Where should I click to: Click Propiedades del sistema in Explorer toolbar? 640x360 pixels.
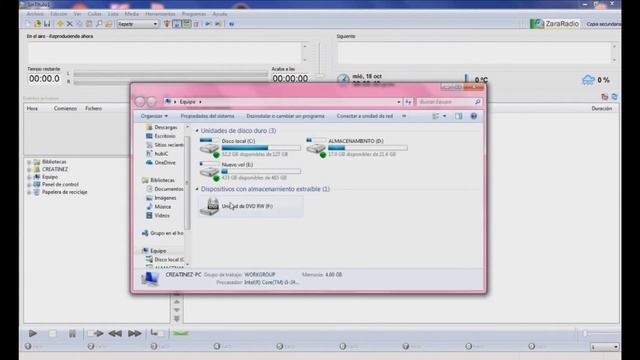click(x=207, y=116)
